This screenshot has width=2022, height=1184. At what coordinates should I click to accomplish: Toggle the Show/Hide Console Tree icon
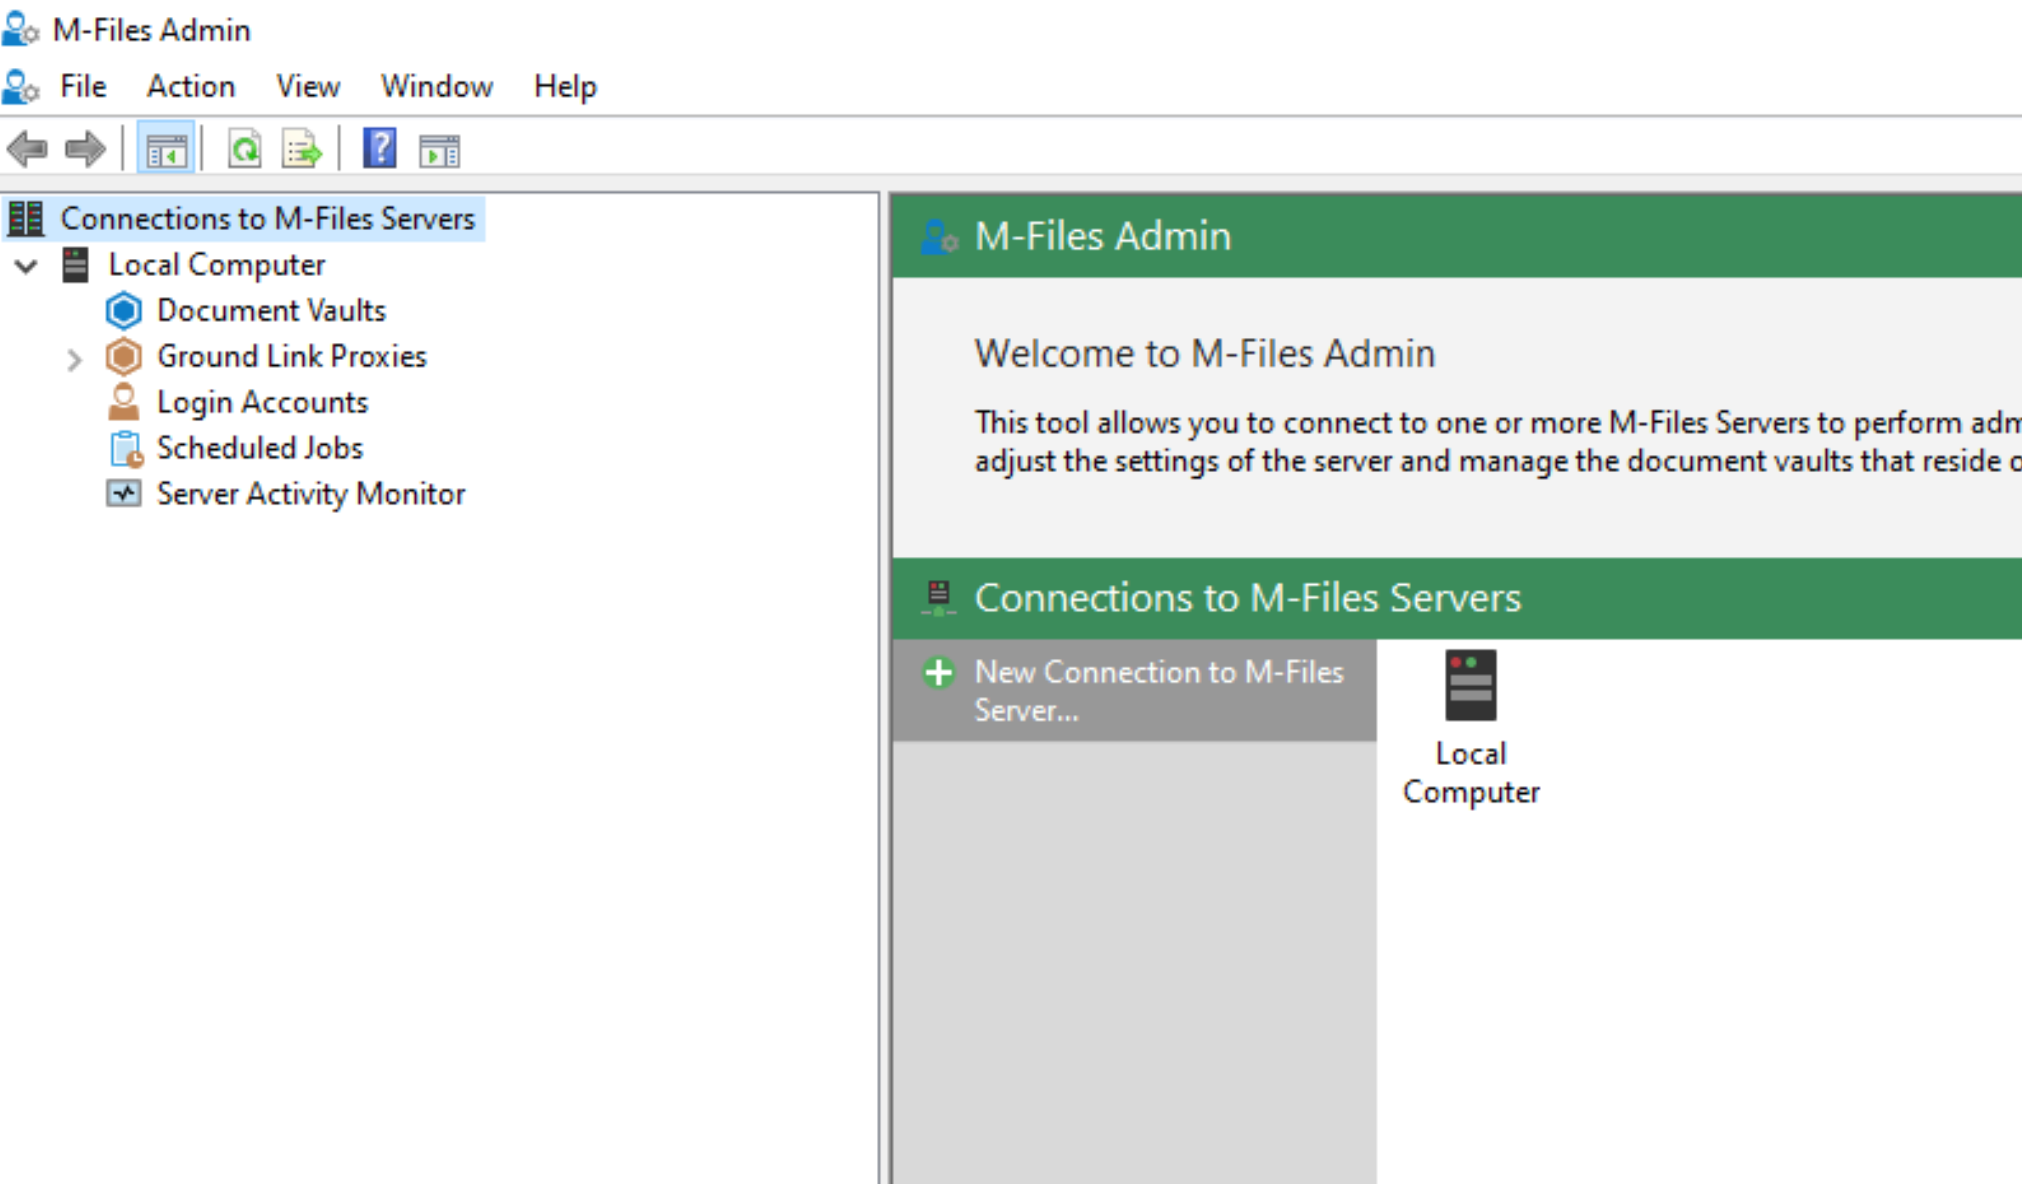click(166, 150)
